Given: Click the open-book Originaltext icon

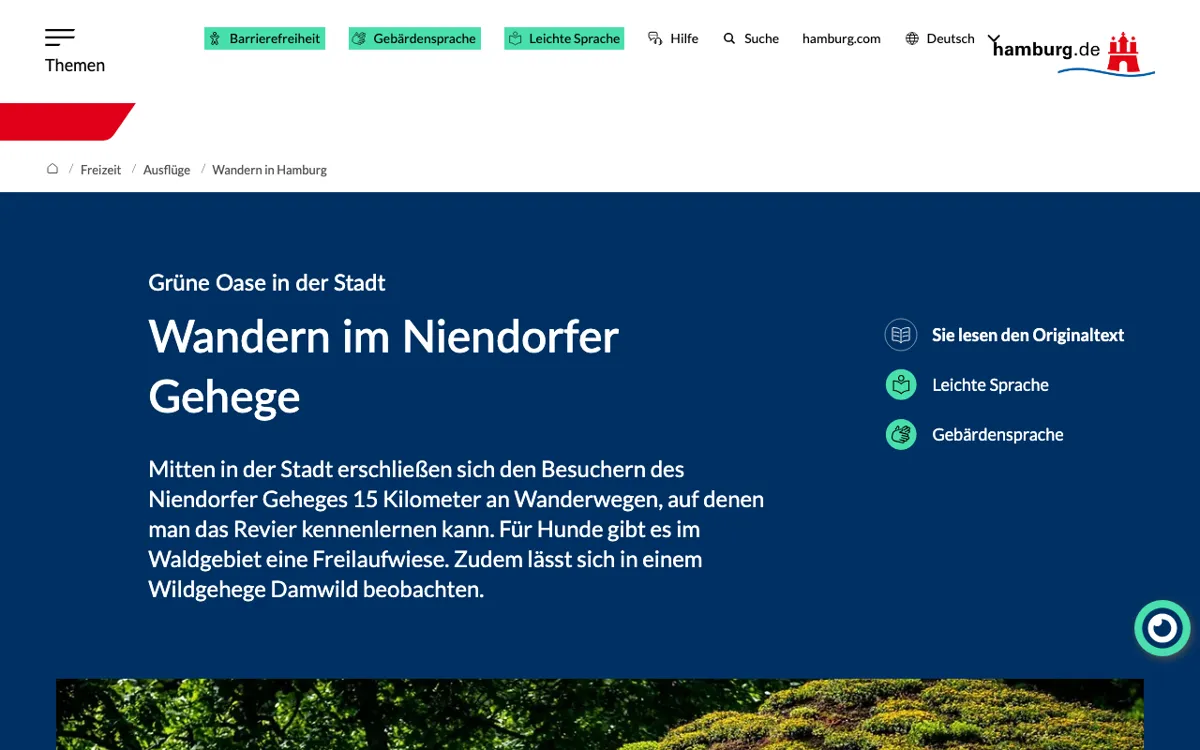Looking at the screenshot, I should [x=901, y=335].
